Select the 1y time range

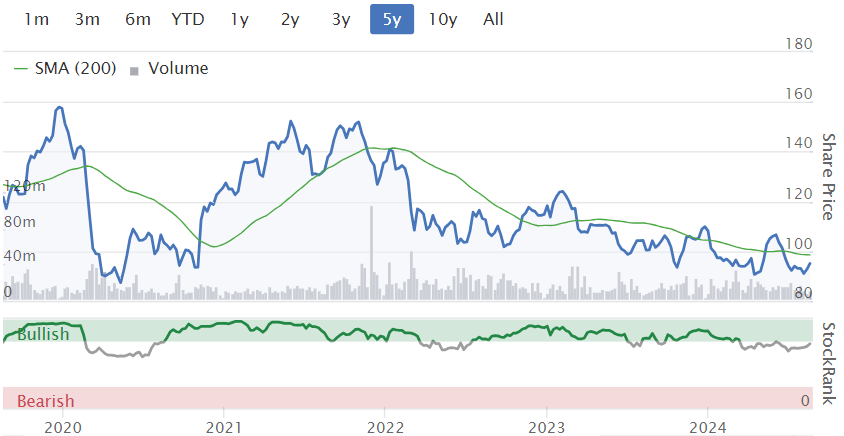pos(240,19)
